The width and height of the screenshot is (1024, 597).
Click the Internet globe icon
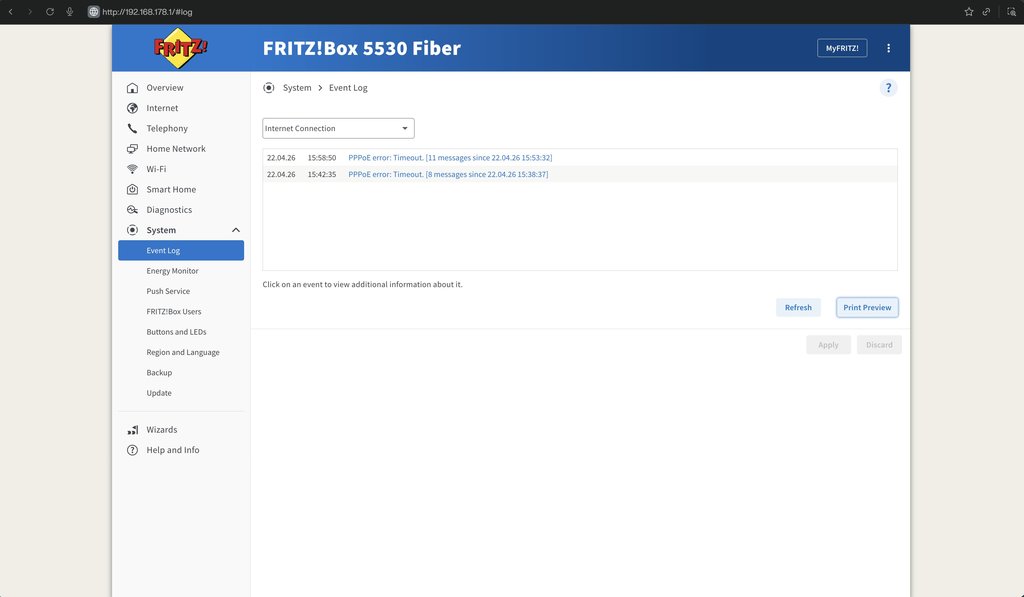[133, 108]
